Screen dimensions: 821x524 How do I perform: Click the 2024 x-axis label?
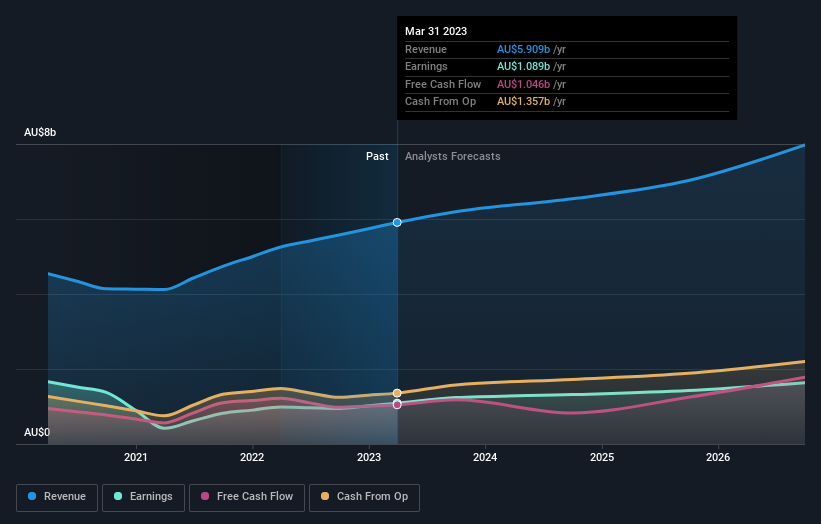(x=485, y=457)
